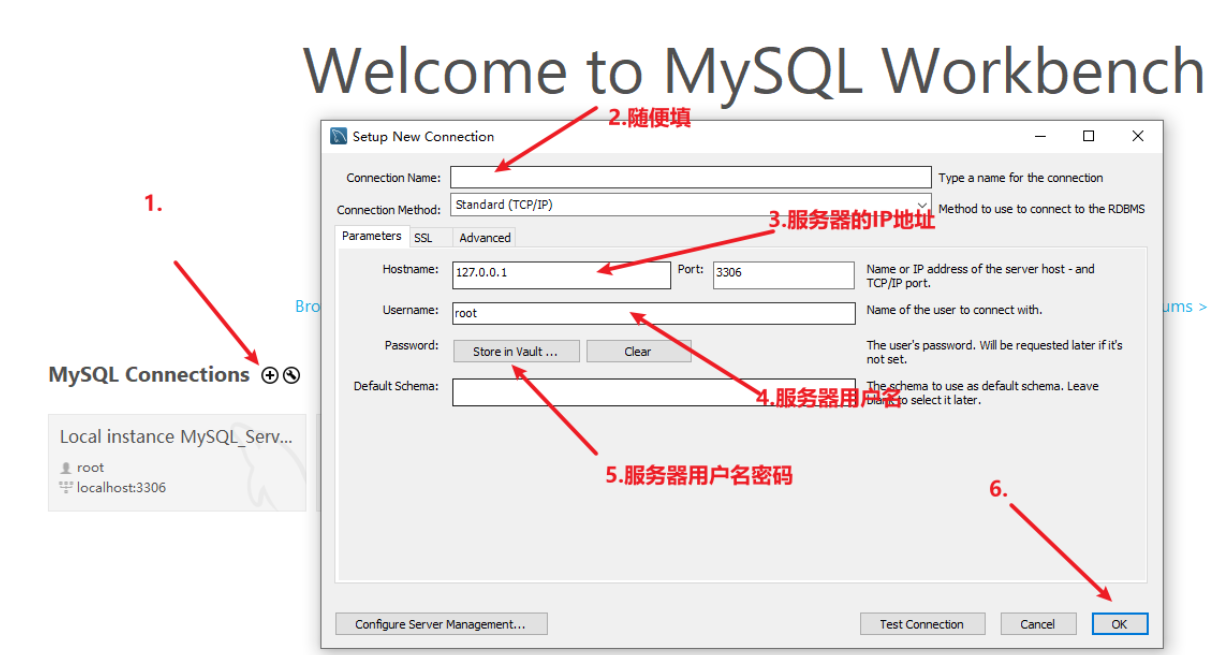Click the root user icon on connection tile

[64, 467]
